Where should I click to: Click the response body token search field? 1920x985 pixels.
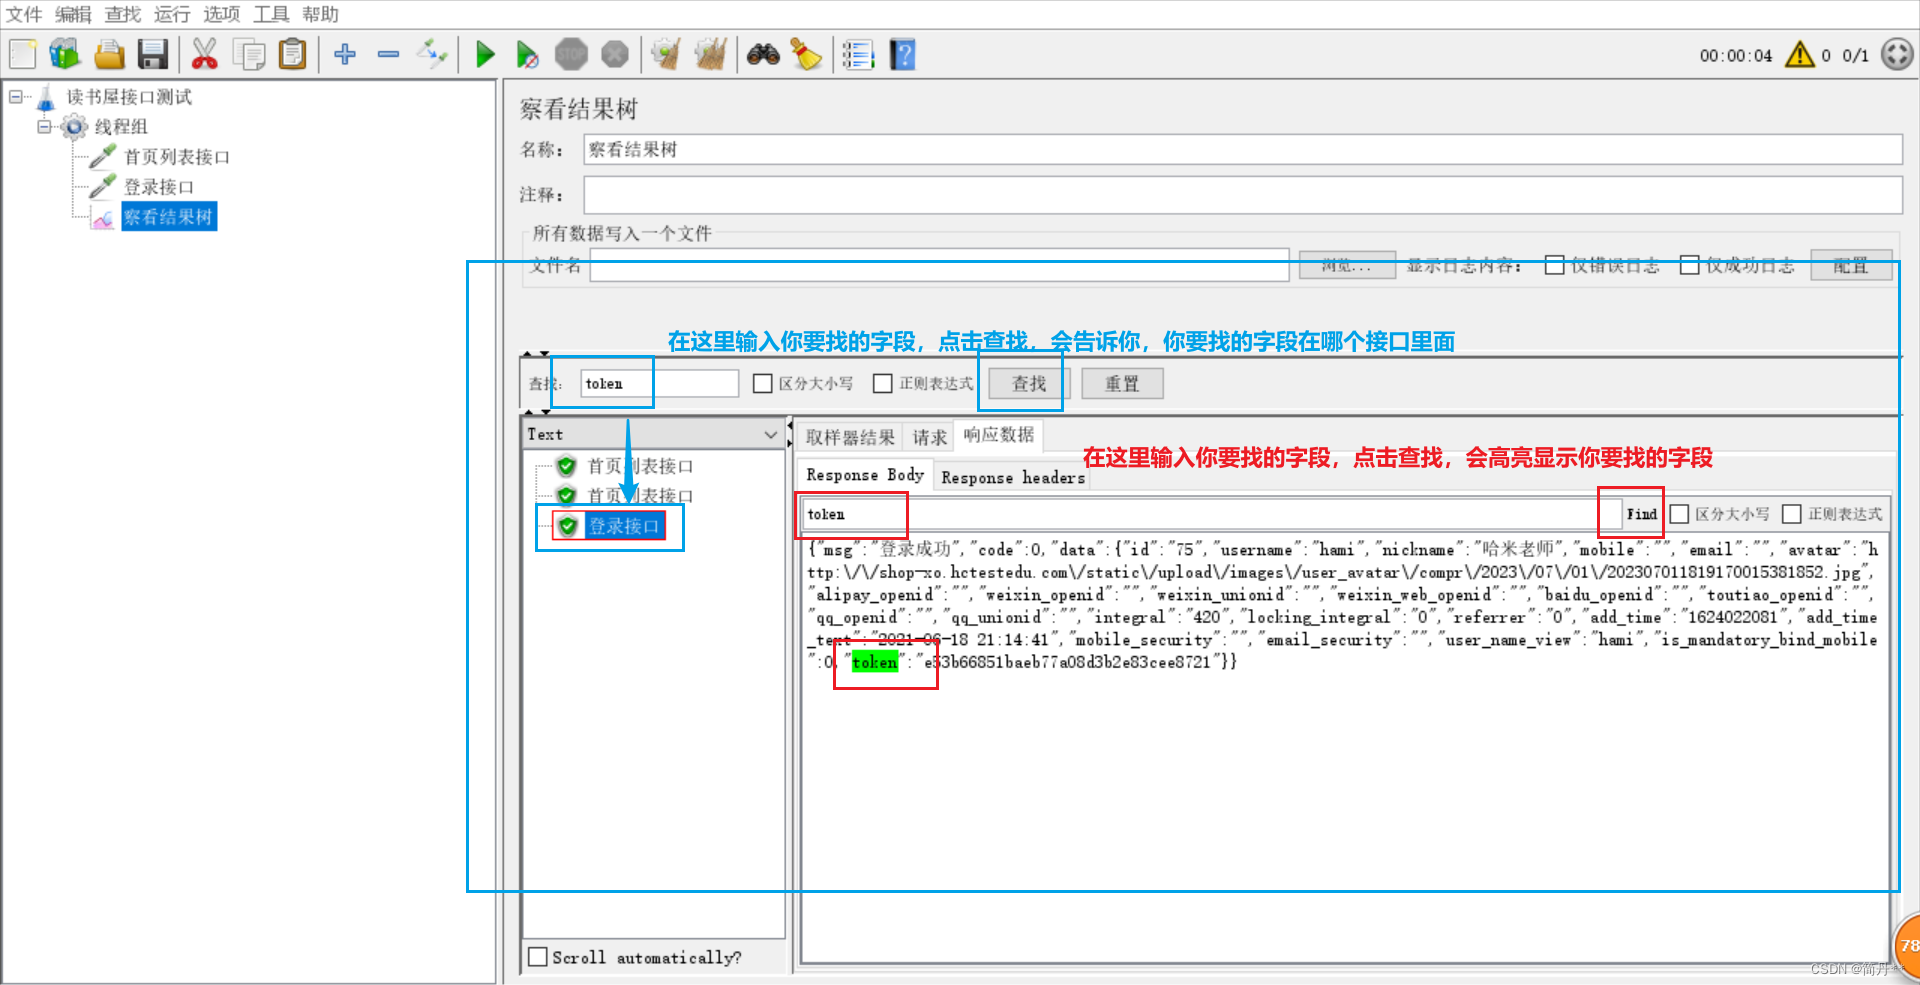[1210, 514]
